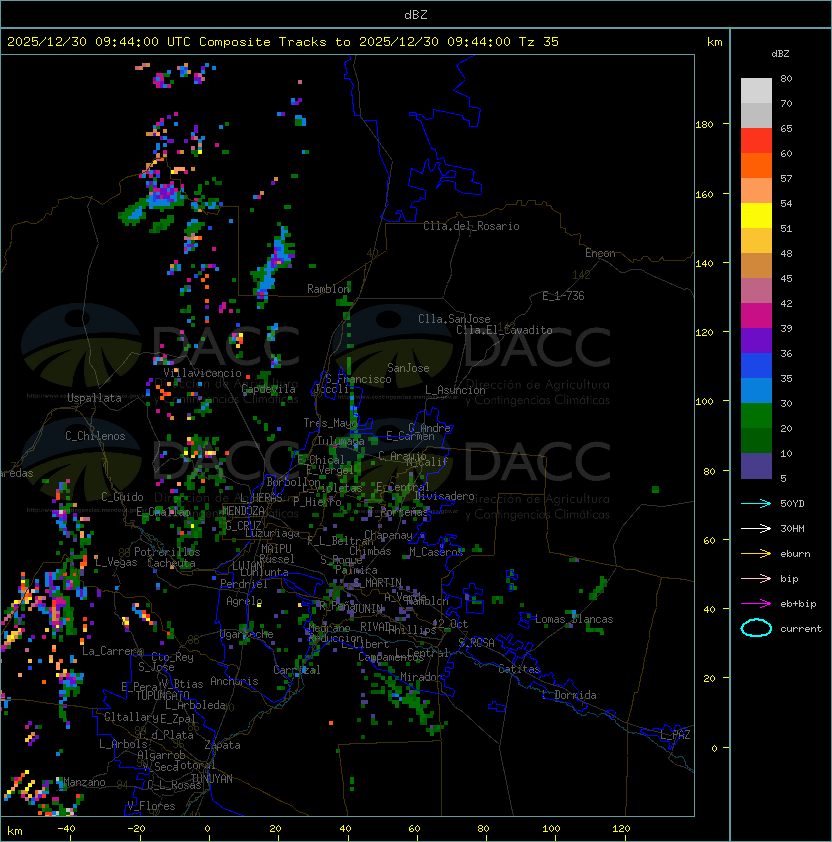832x842 pixels.
Task: Click the cyan 50YD arrow legend icon
Action: (x=756, y=503)
